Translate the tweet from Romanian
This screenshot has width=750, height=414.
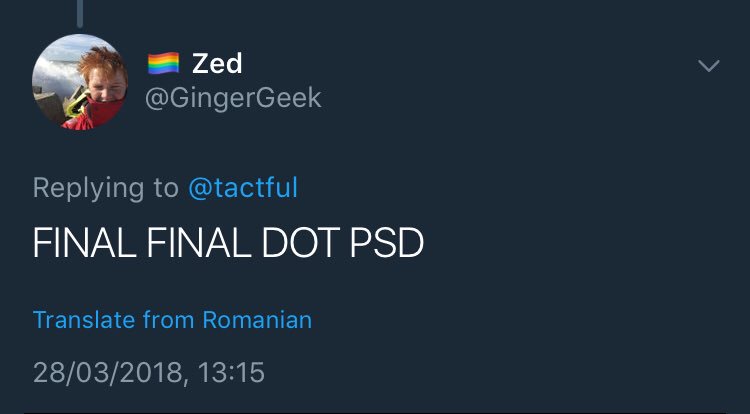(172, 320)
